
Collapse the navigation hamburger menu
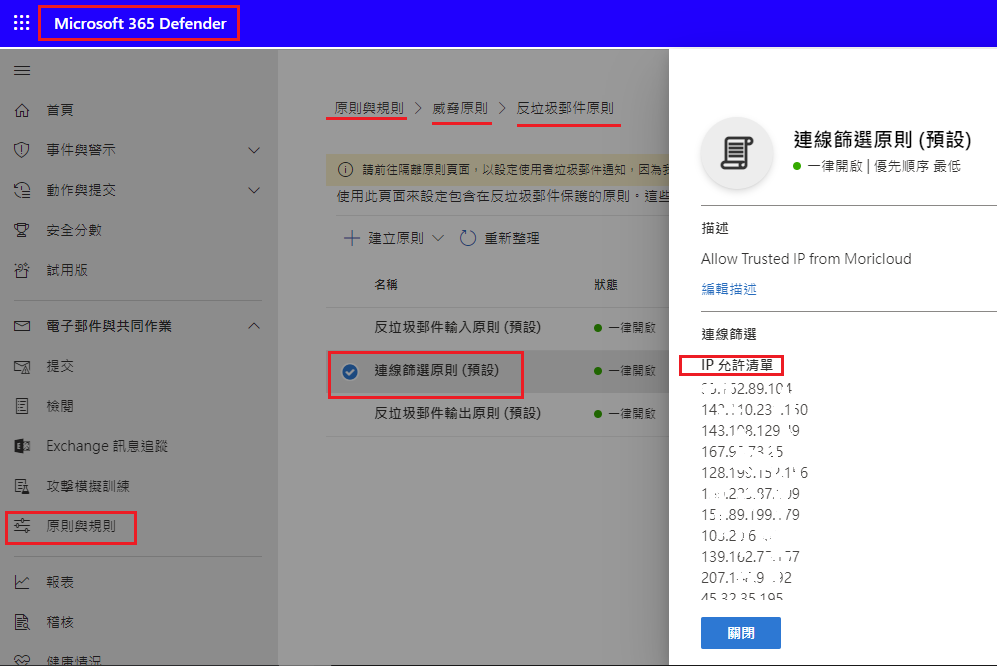tap(22, 70)
